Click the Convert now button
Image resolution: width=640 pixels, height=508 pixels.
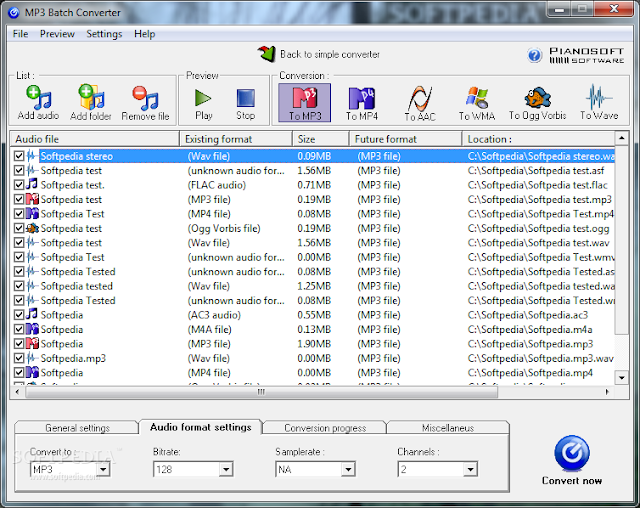pos(571,460)
